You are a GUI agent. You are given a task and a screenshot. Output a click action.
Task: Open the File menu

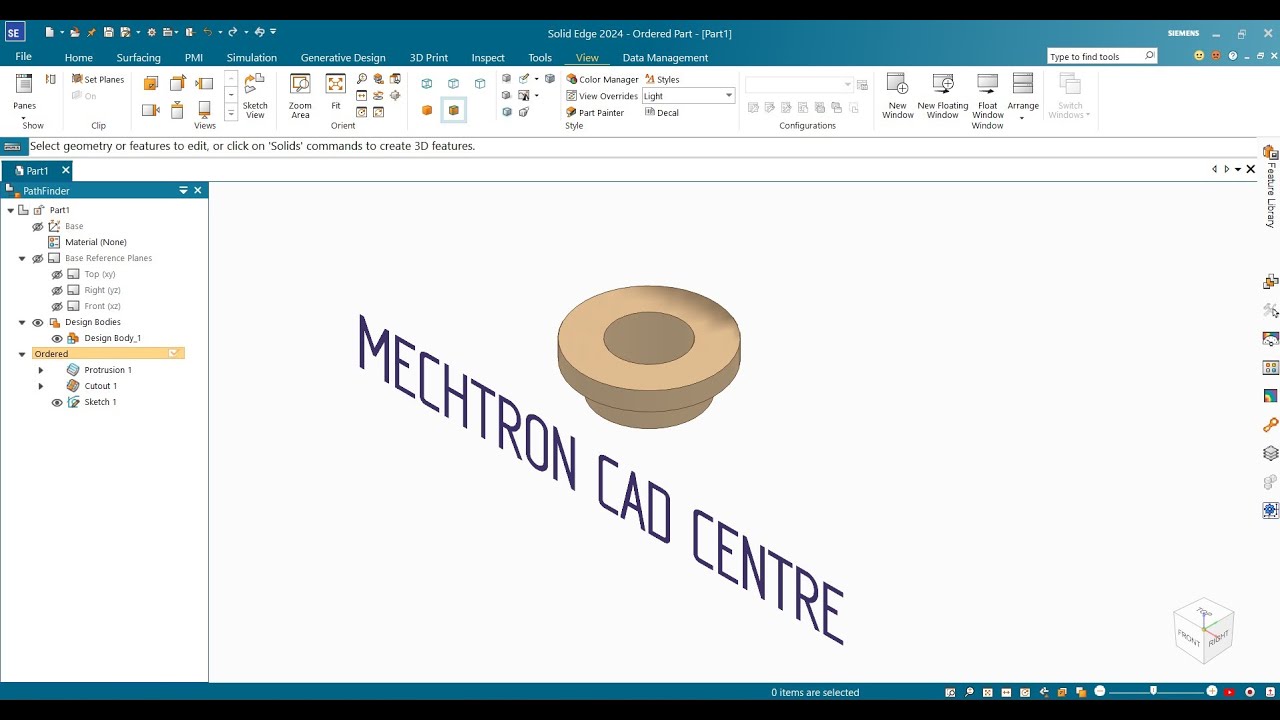click(24, 57)
